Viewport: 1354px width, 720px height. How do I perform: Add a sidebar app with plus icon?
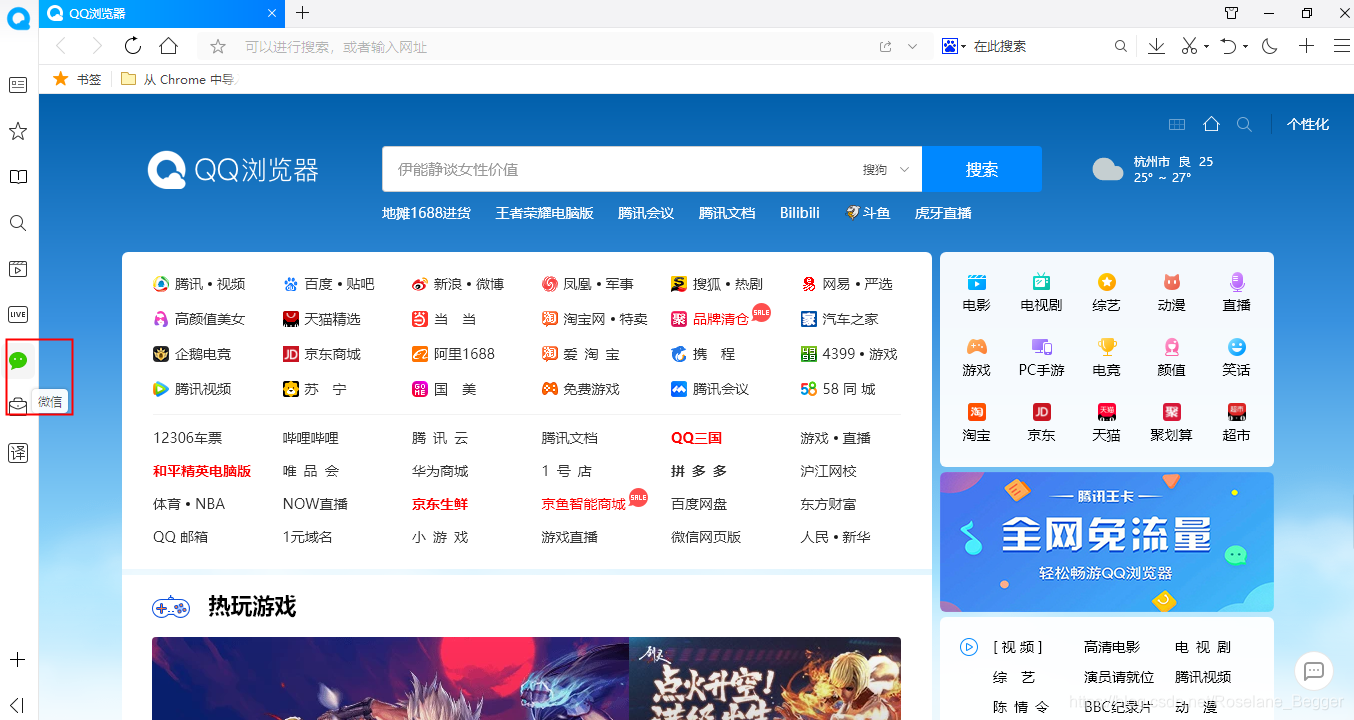(17, 660)
